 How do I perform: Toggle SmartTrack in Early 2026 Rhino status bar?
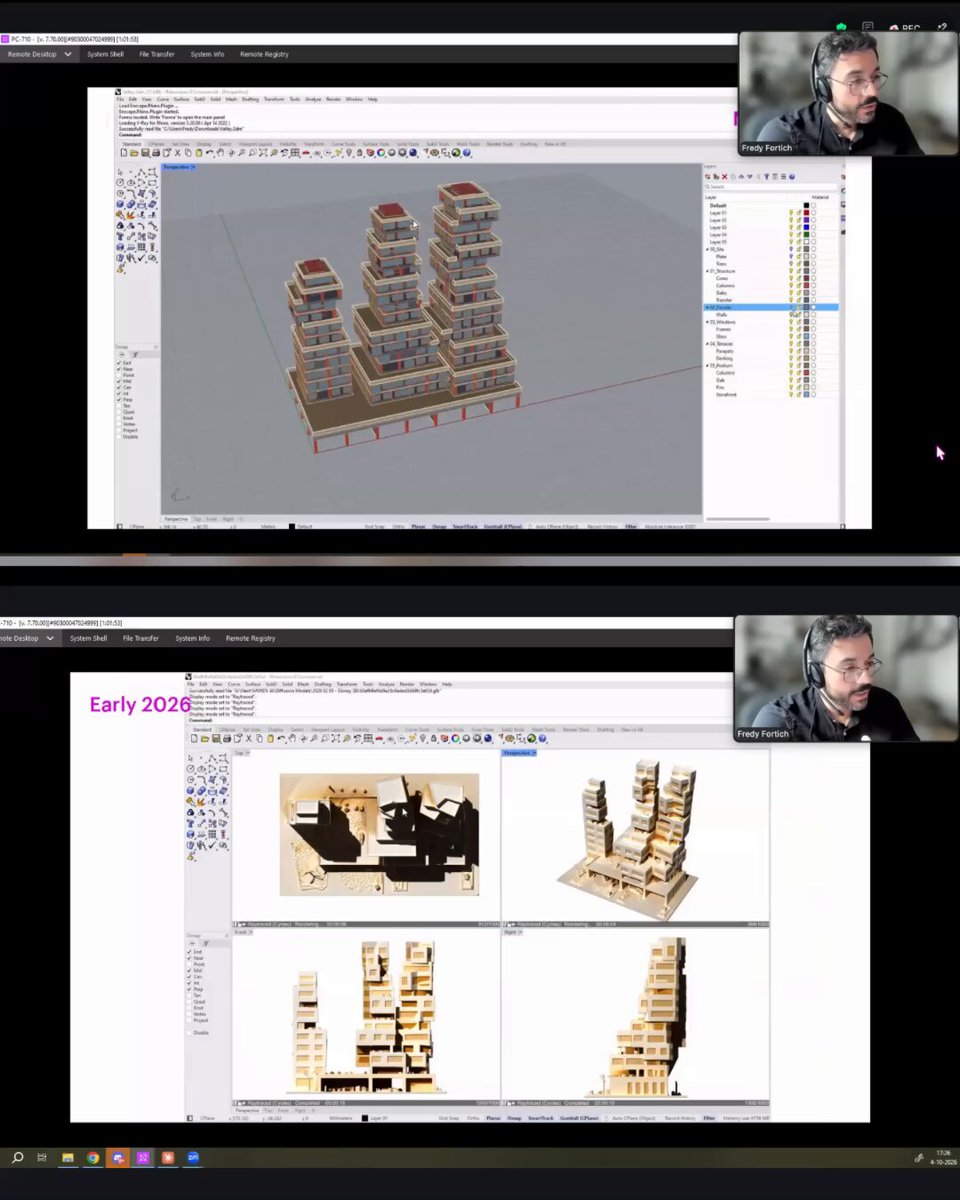coord(540,1118)
